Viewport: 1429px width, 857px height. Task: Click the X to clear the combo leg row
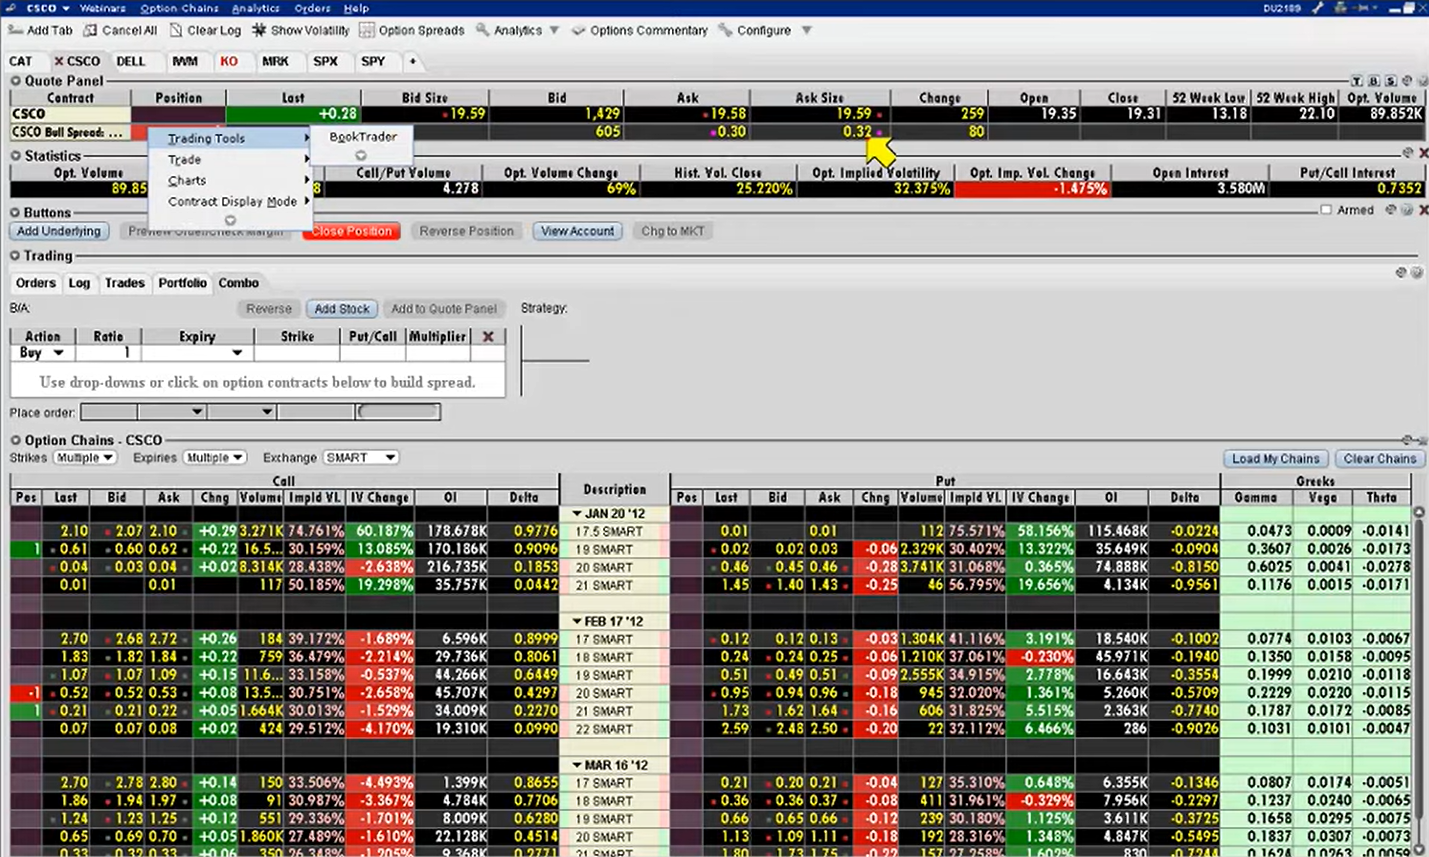(488, 336)
